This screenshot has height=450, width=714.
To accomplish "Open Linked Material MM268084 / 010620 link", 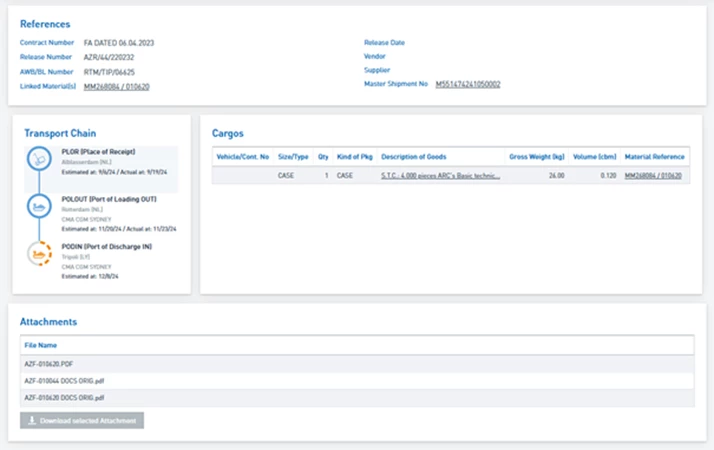I will coord(116,87).
